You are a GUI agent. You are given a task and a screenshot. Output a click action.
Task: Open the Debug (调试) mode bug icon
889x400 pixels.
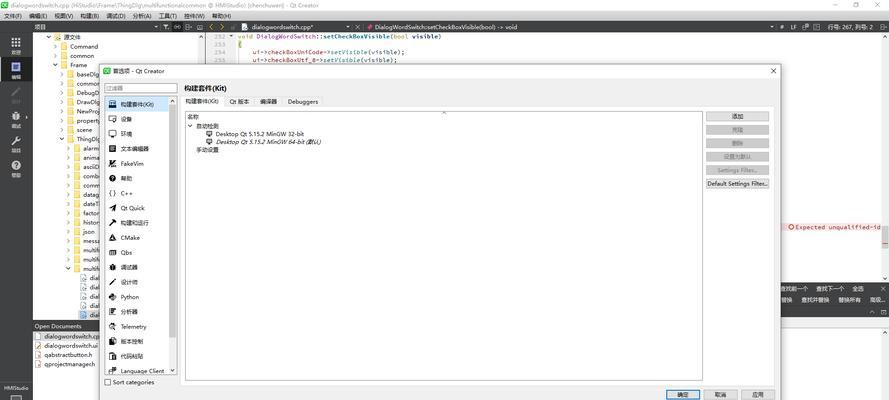tap(16, 119)
